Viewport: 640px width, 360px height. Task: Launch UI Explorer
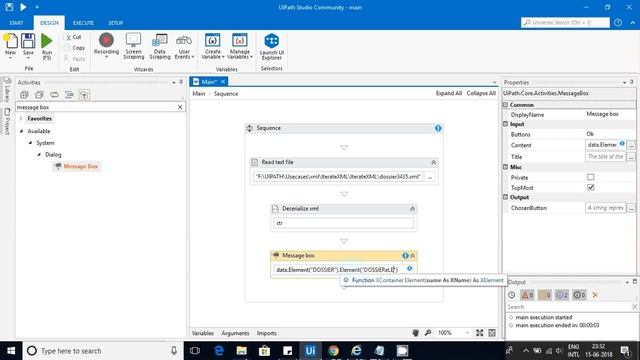click(x=271, y=47)
